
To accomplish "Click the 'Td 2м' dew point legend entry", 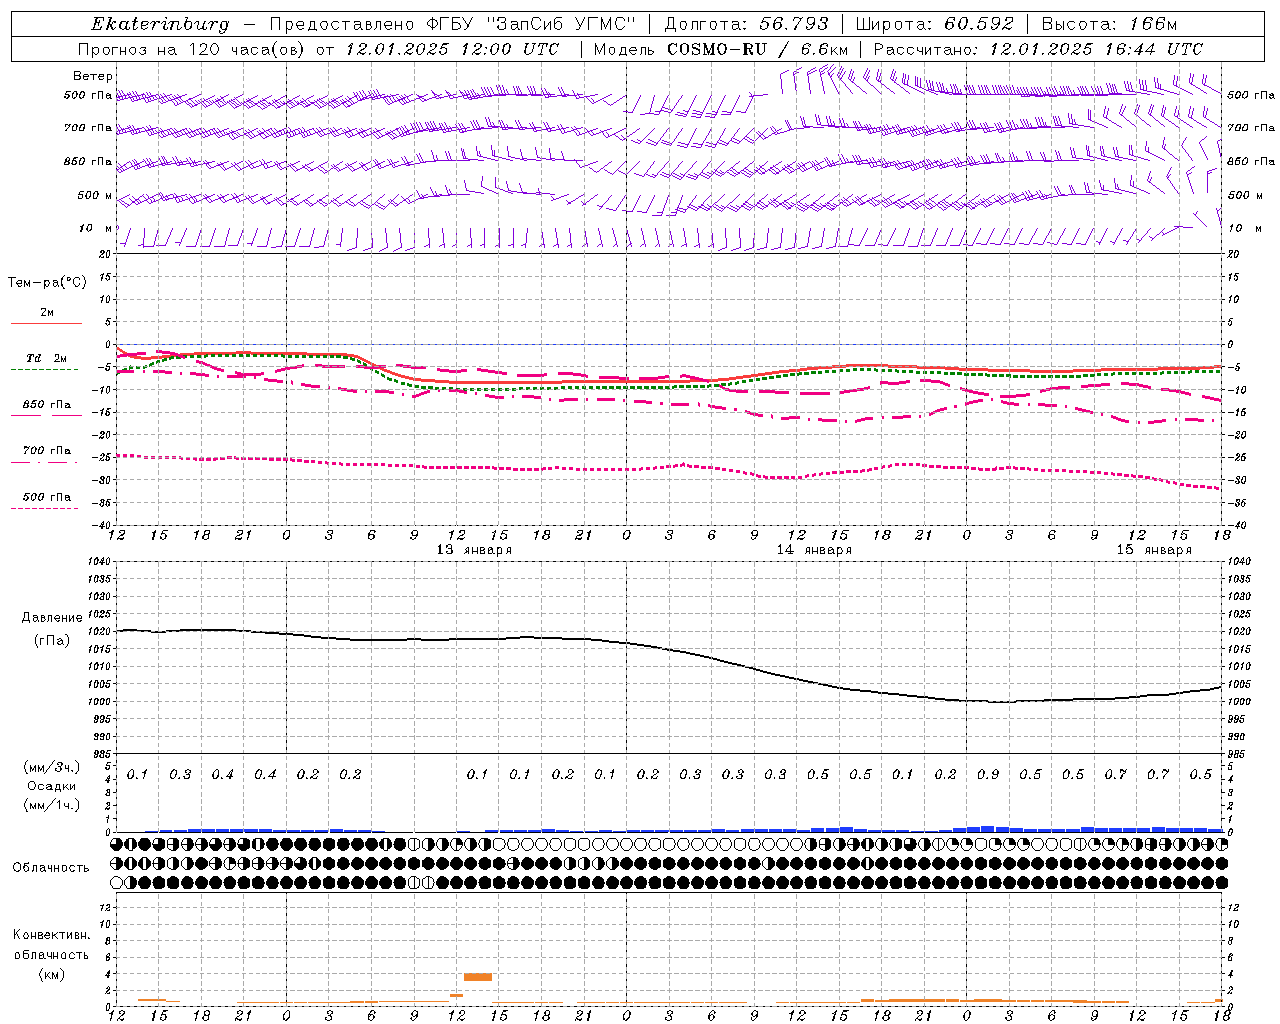I will (x=47, y=358).
